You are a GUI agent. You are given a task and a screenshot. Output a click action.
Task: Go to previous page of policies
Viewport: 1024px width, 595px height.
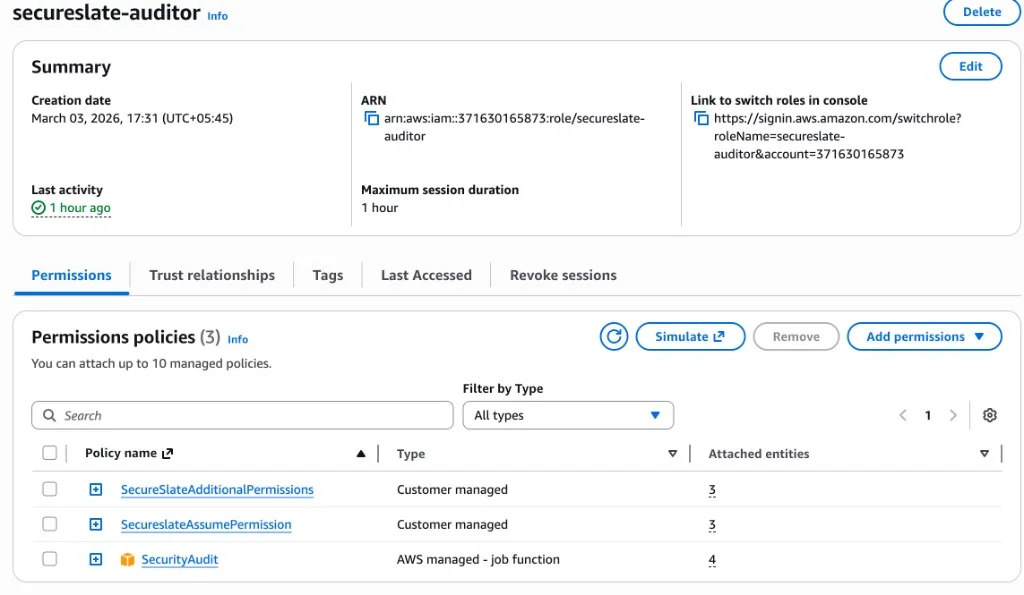tap(903, 415)
